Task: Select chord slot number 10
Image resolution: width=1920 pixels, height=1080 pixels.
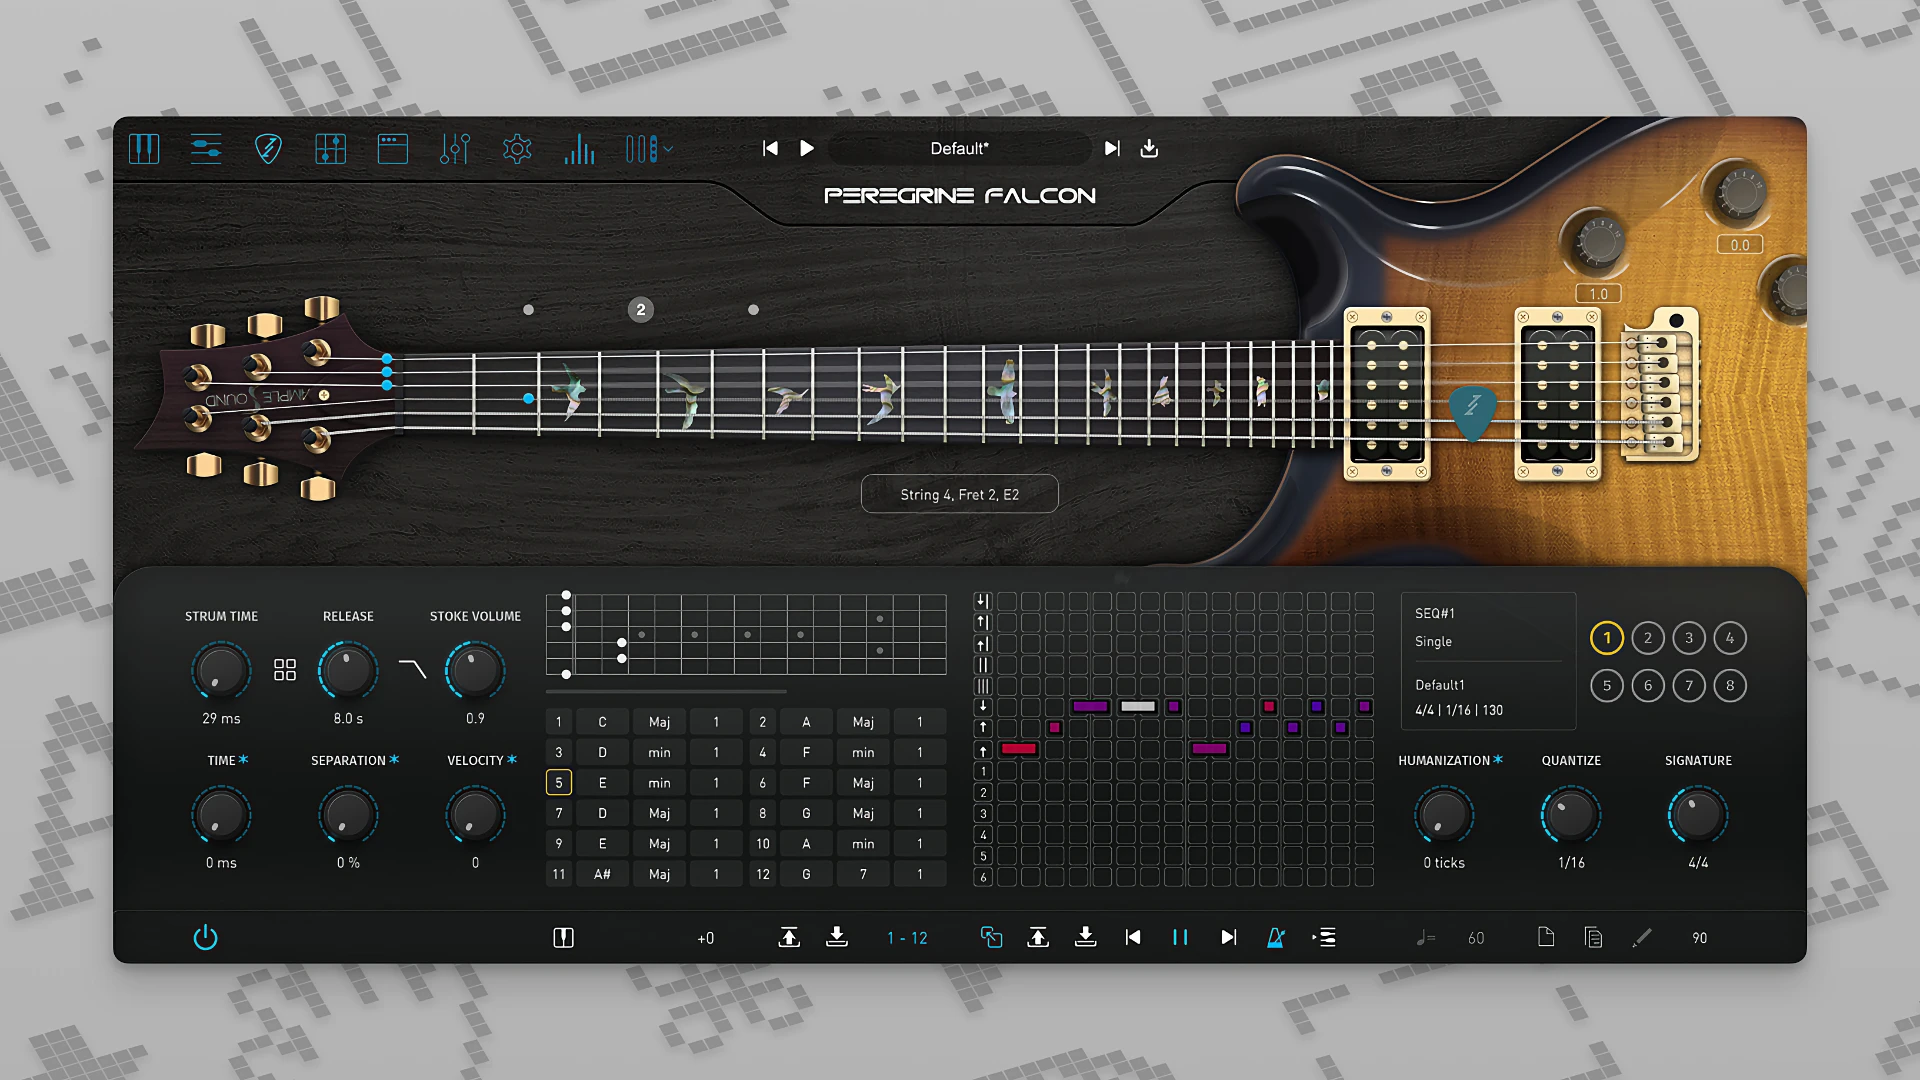Action: 763,844
